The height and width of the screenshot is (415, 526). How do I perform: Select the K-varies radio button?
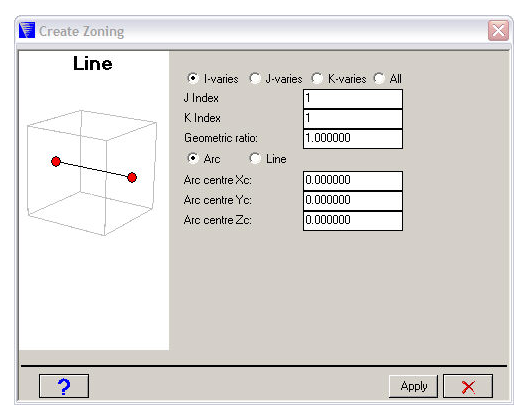[x=317, y=78]
